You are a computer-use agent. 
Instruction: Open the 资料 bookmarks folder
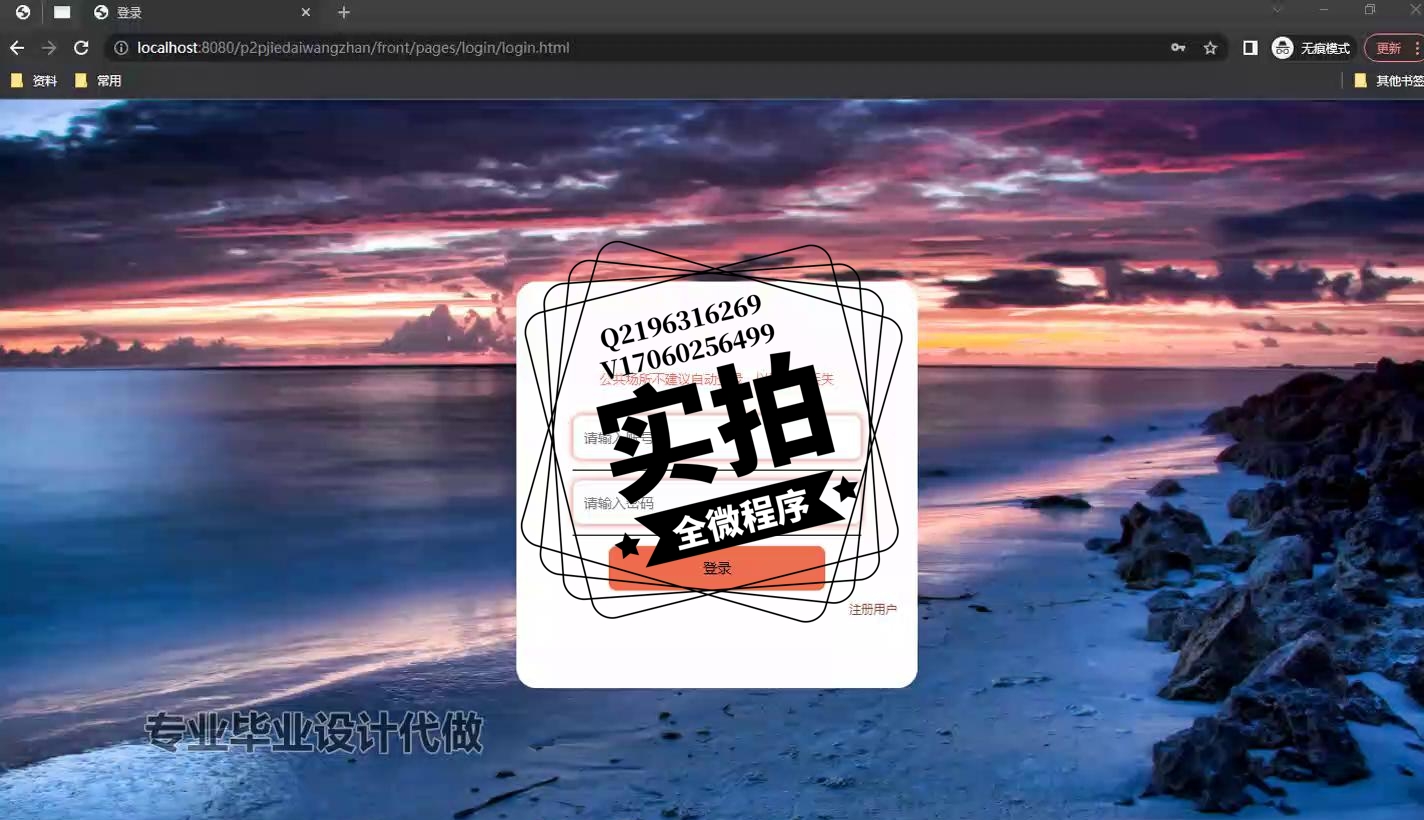tap(34, 81)
